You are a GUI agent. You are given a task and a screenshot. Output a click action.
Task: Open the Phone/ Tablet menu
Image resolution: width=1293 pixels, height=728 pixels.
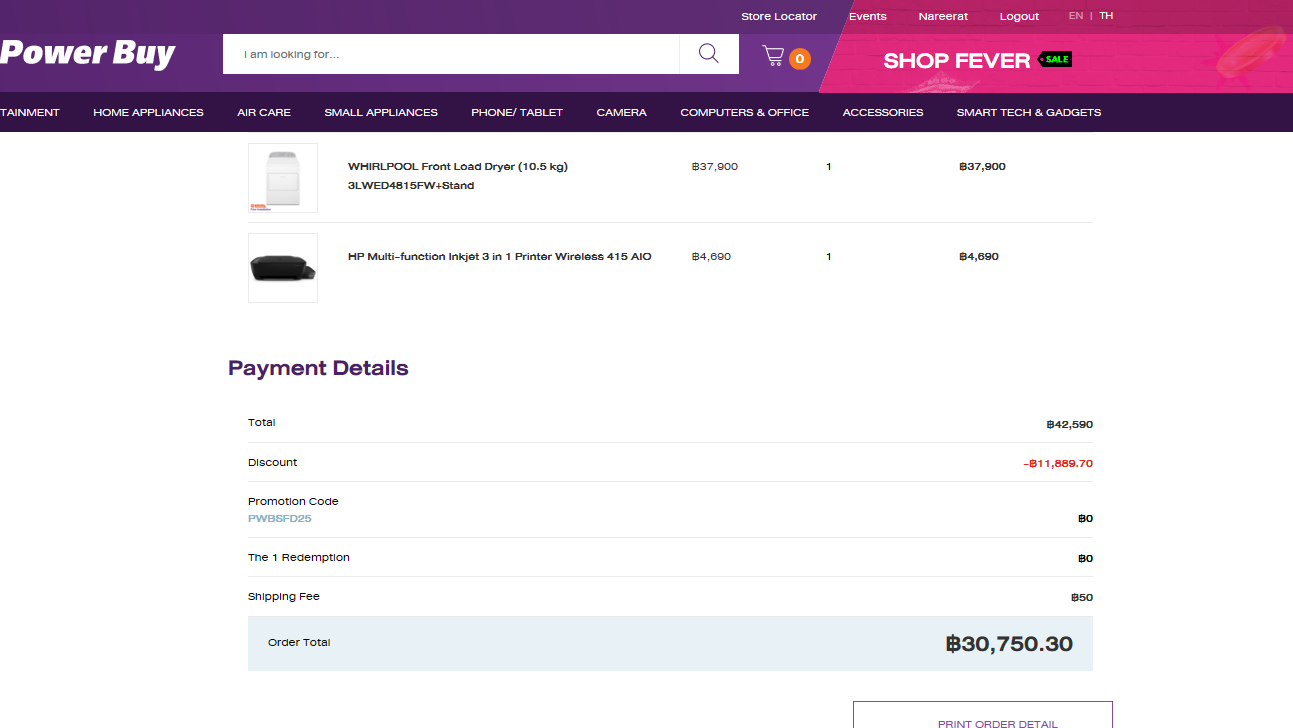(517, 112)
